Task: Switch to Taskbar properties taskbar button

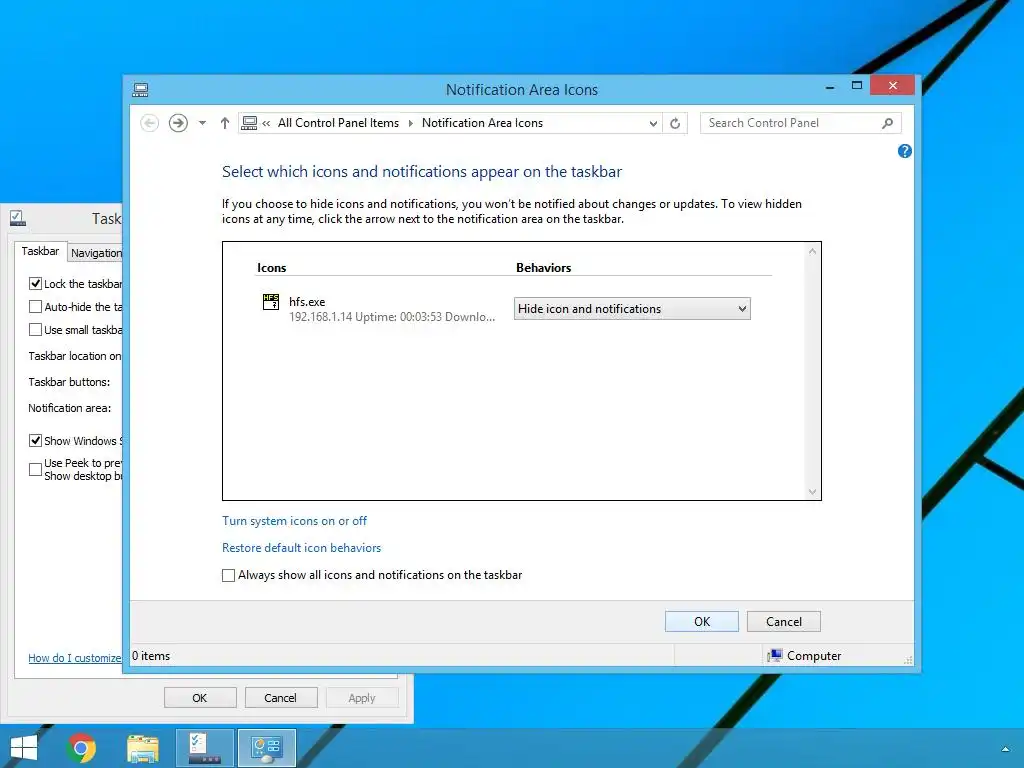Action: click(205, 748)
